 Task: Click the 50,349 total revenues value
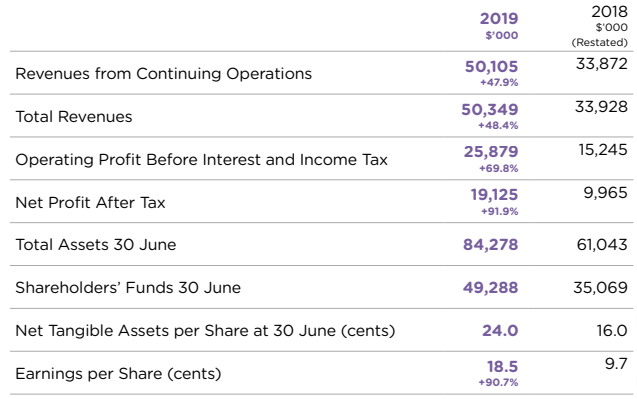(490, 109)
